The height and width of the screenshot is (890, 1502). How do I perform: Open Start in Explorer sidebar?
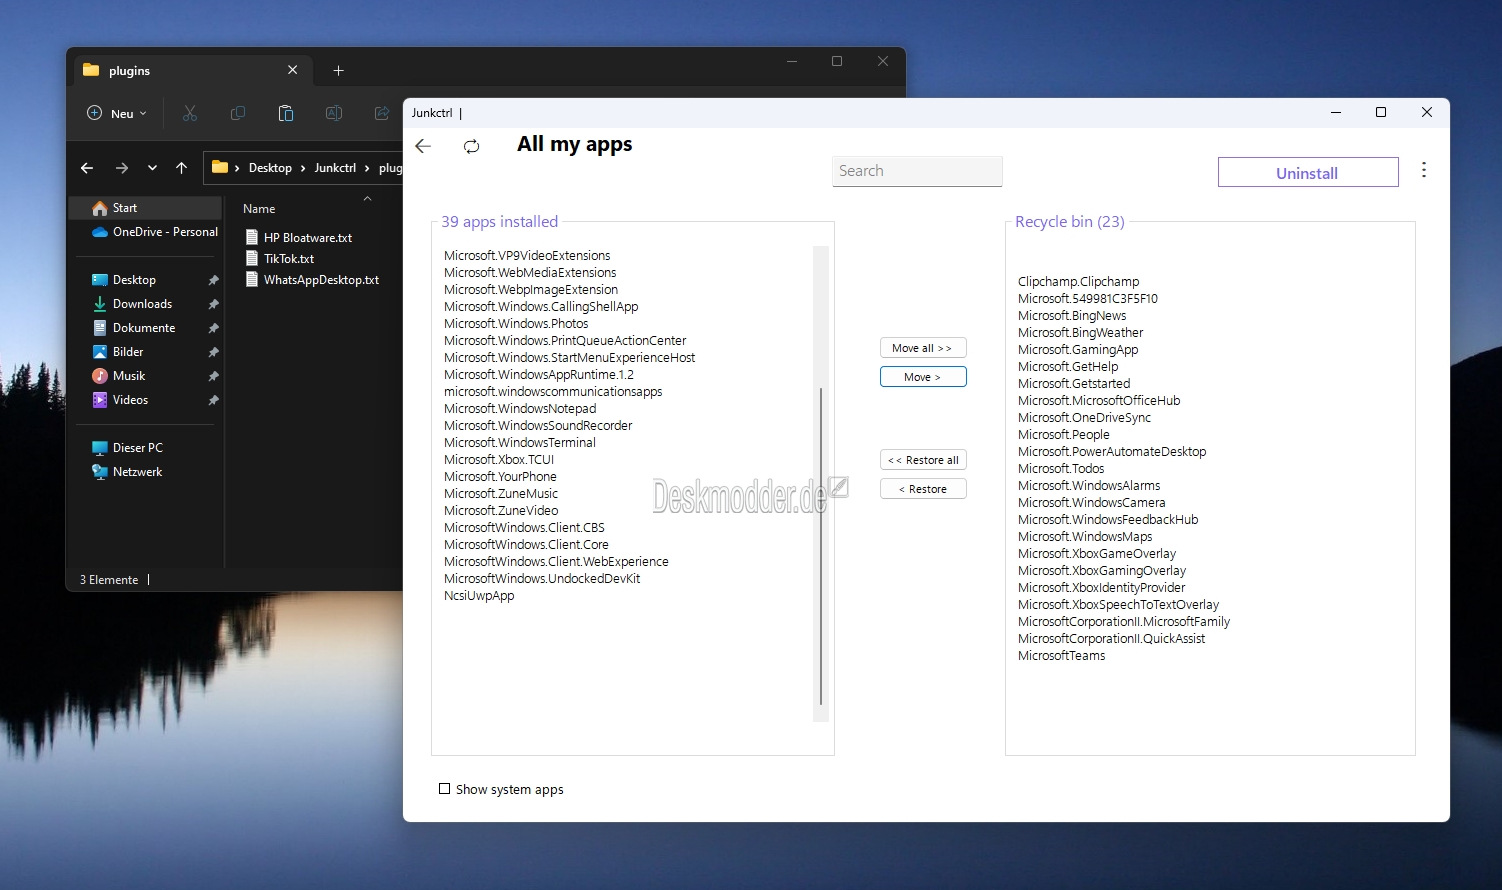coord(145,208)
